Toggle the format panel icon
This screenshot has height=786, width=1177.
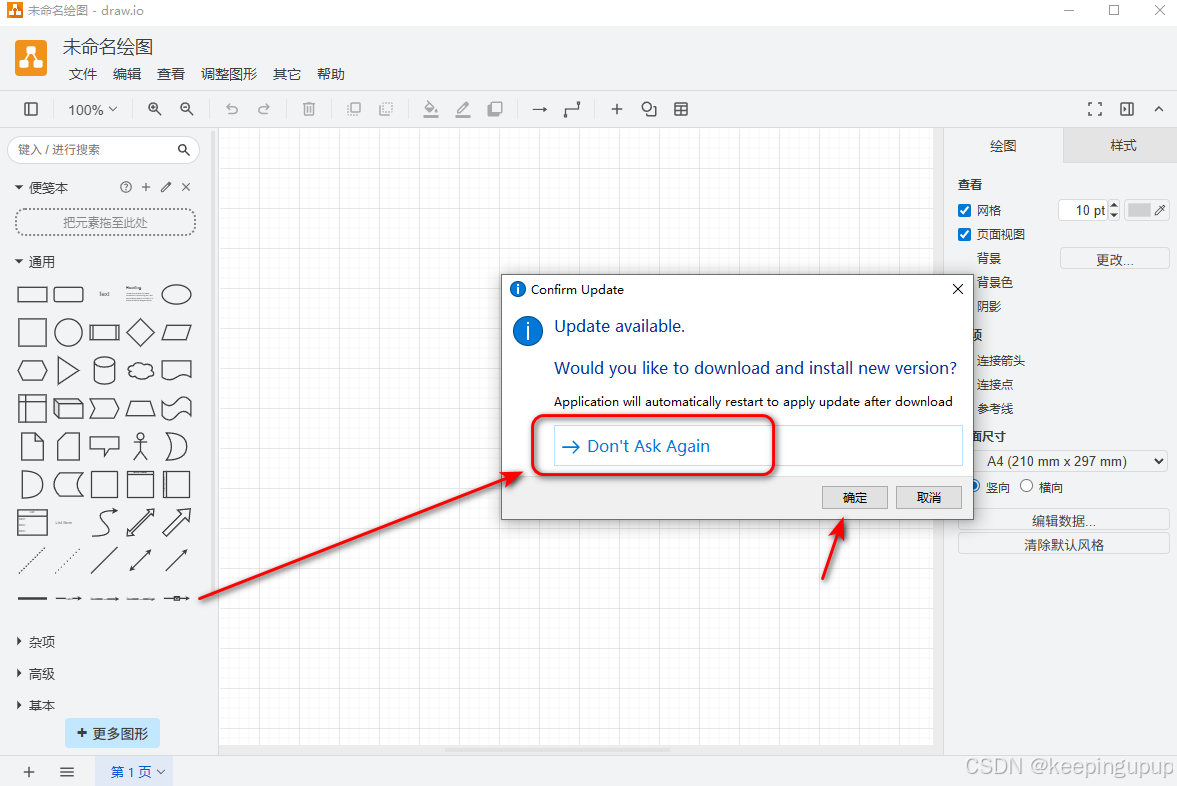tap(1127, 110)
